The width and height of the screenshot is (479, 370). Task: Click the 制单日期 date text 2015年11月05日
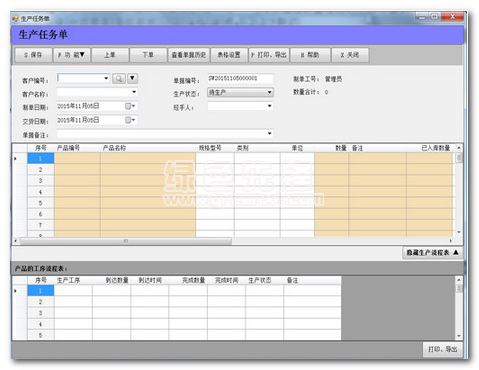point(78,106)
